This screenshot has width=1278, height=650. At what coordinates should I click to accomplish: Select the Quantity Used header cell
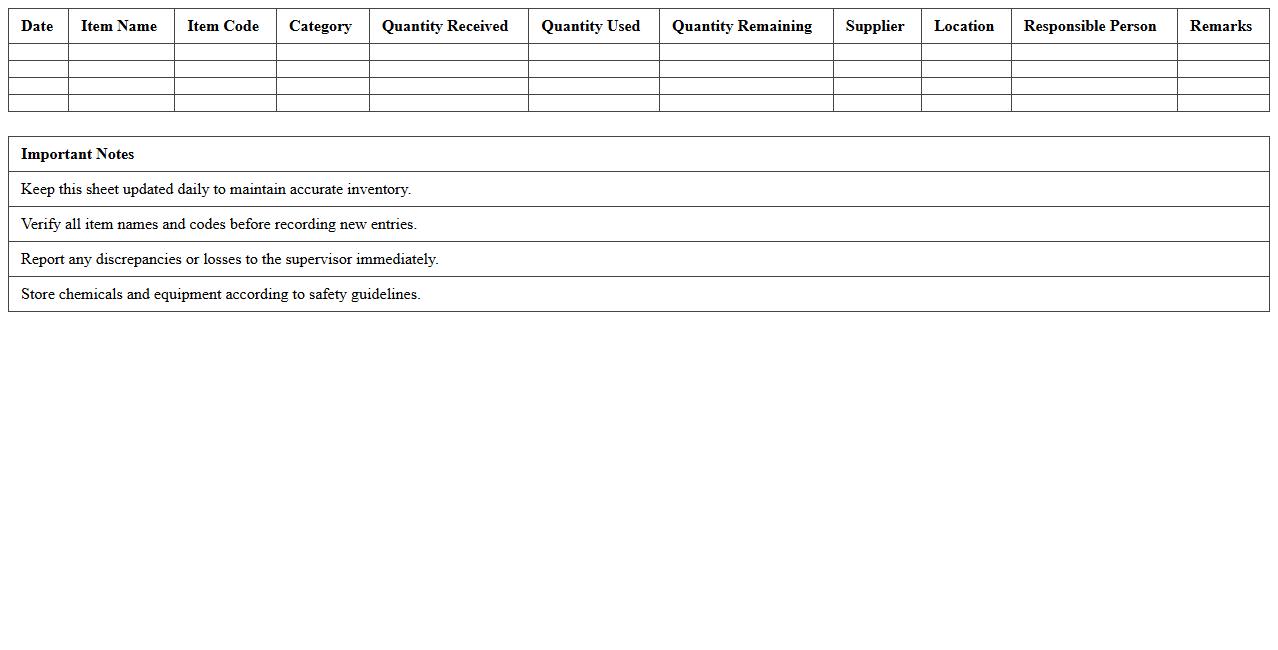[x=591, y=26]
